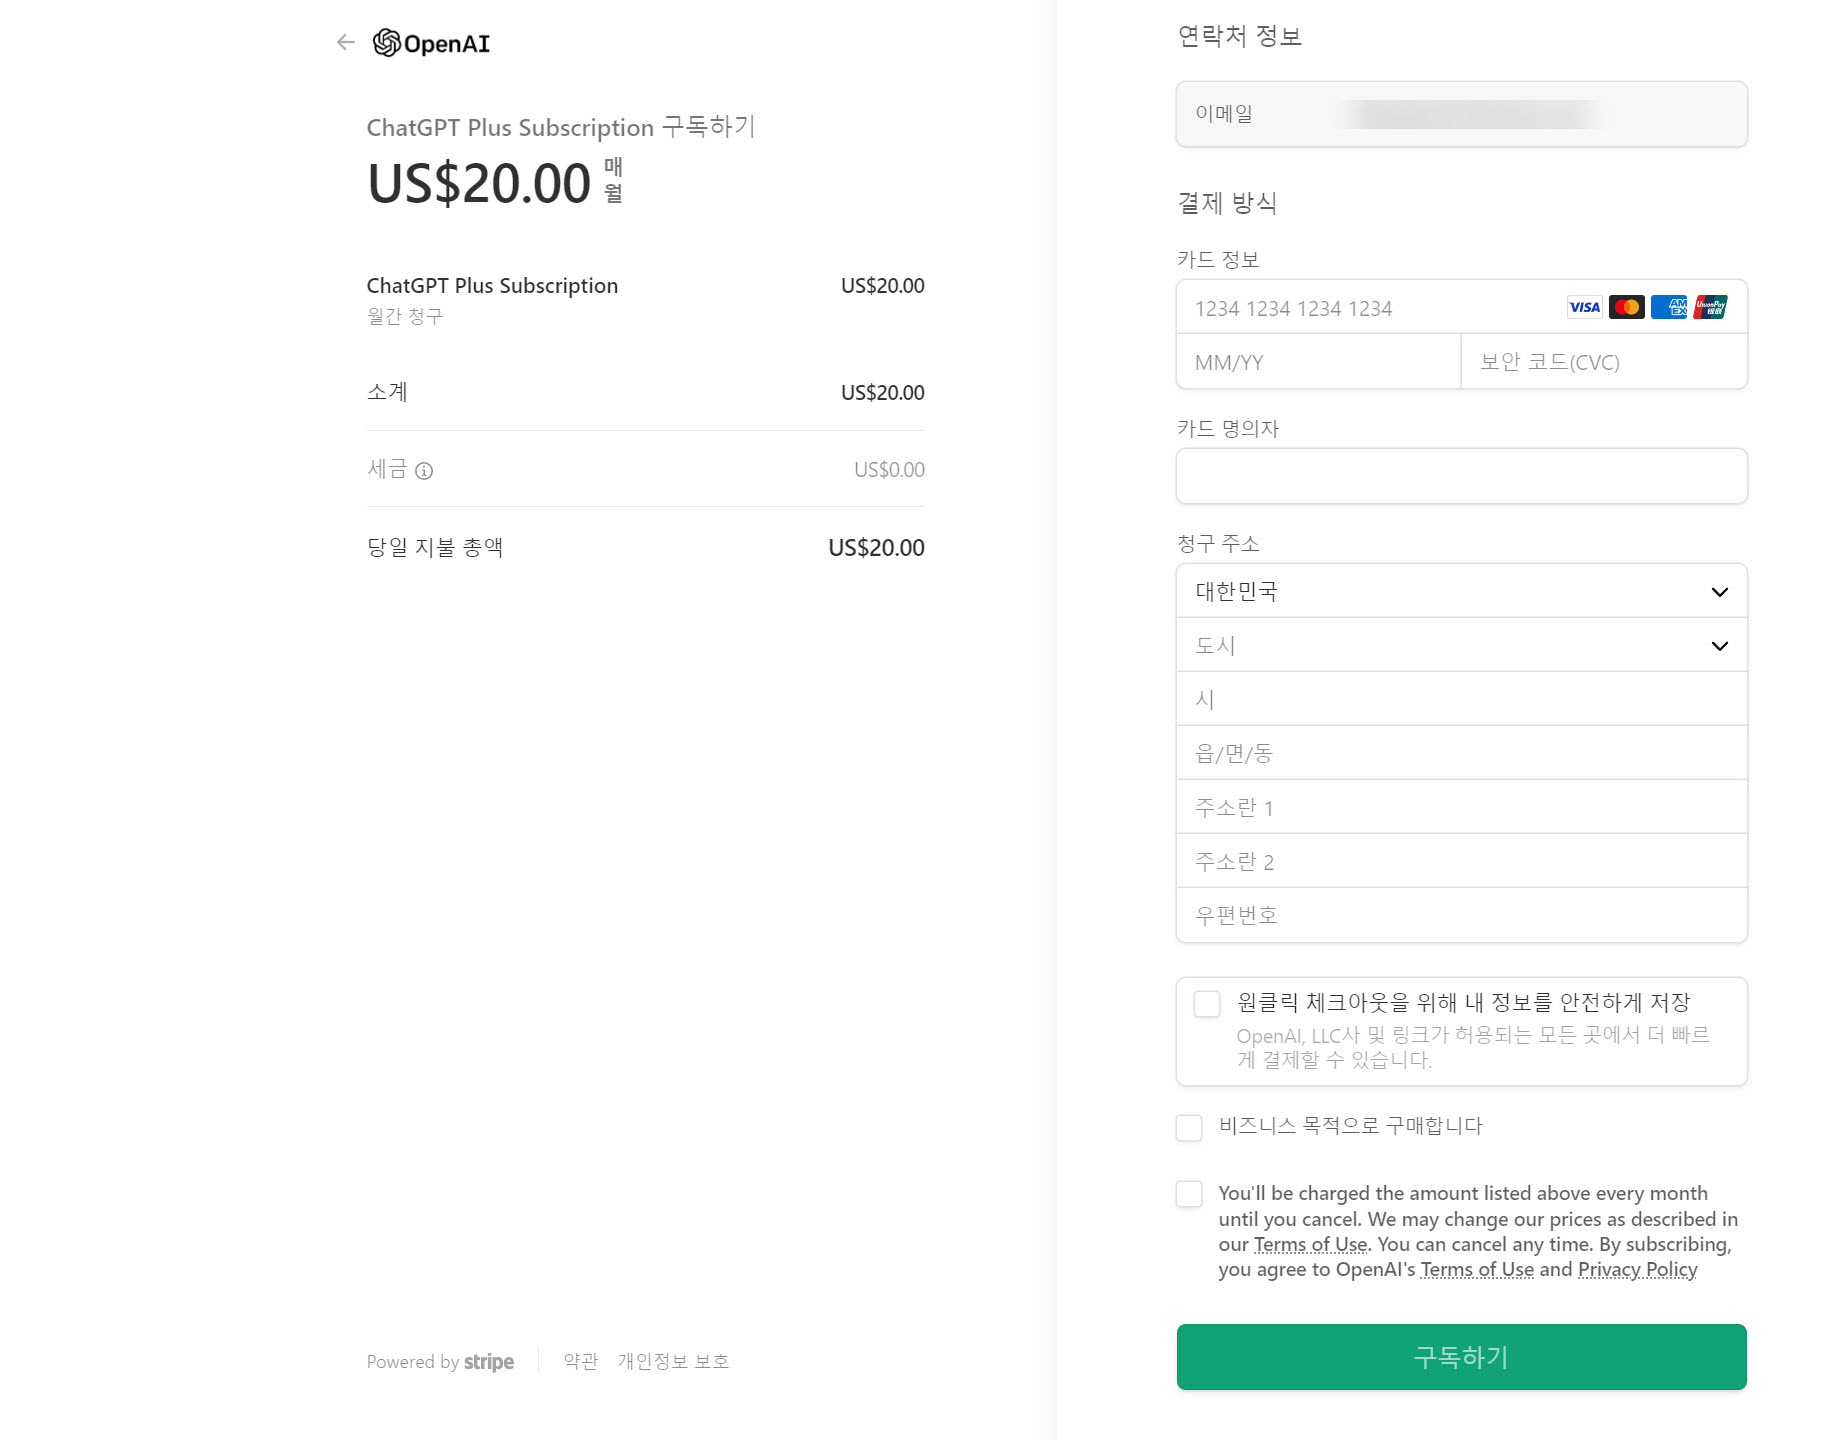This screenshot has width=1830, height=1440.
Task: Click the Stripe logo in footer
Action: [489, 1362]
